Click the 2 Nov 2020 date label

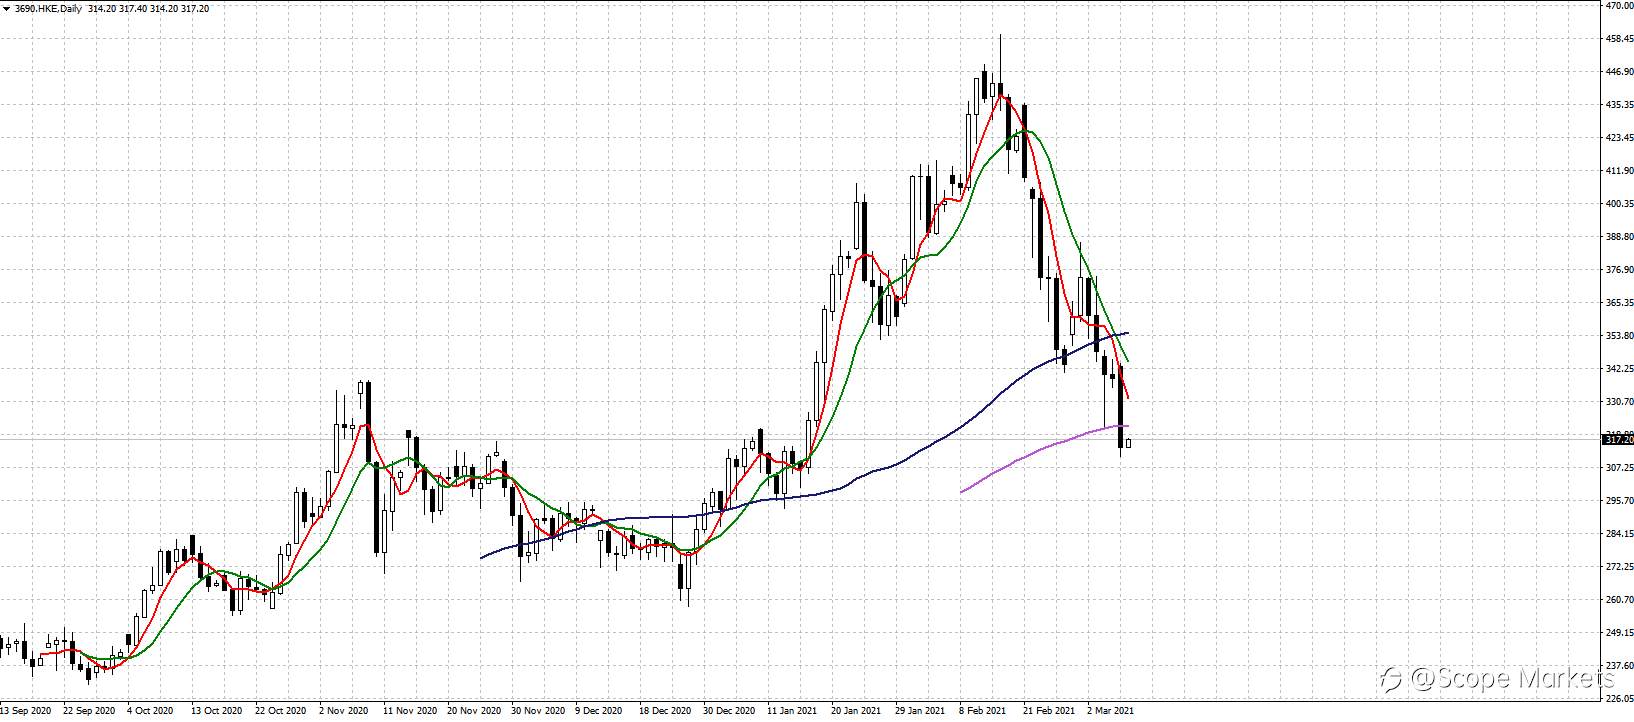pos(345,712)
